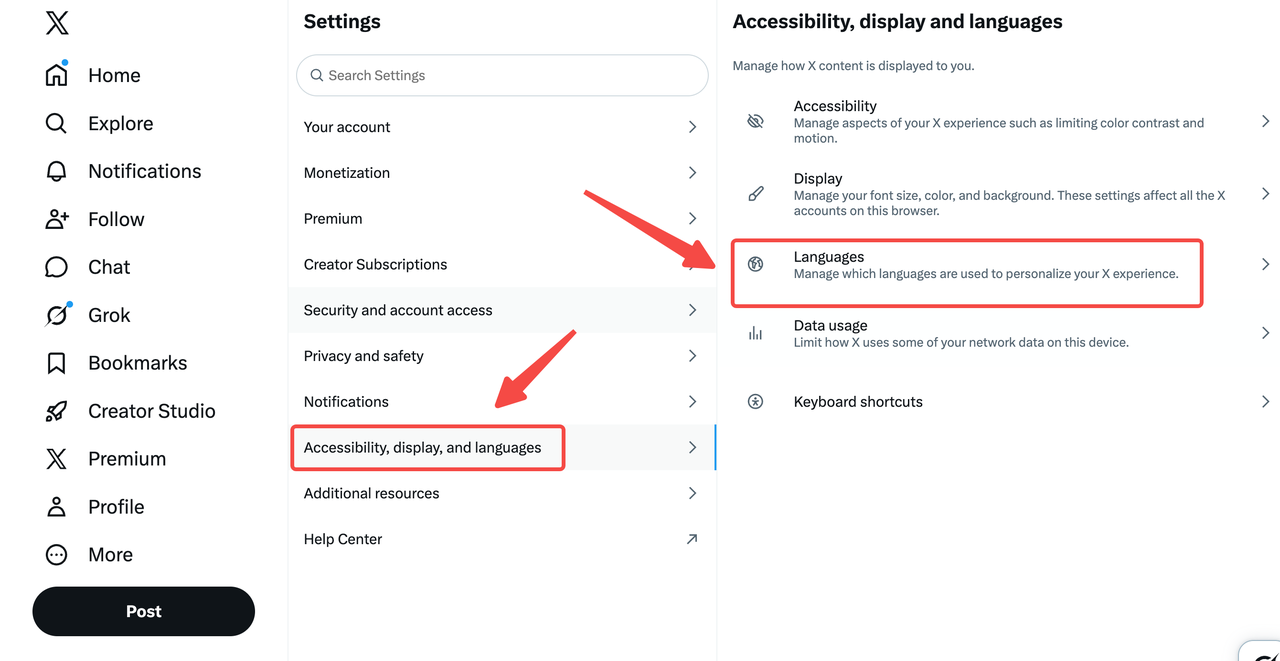
Task: Open the Display settings chevron
Action: coord(1265,194)
